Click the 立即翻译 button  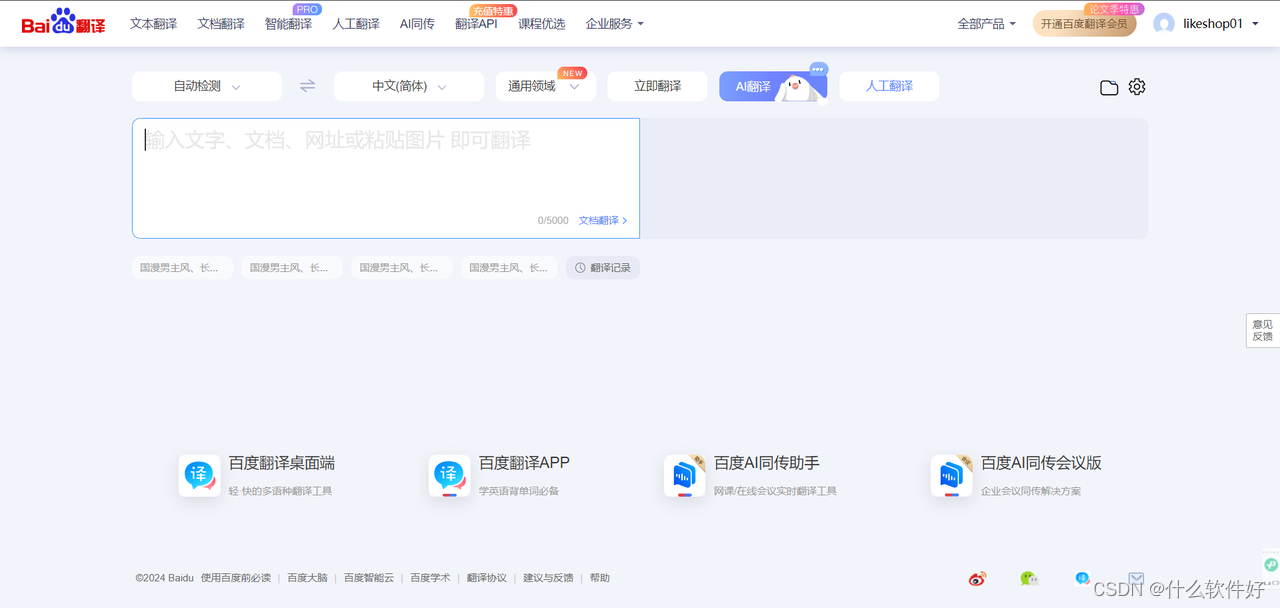[657, 86]
